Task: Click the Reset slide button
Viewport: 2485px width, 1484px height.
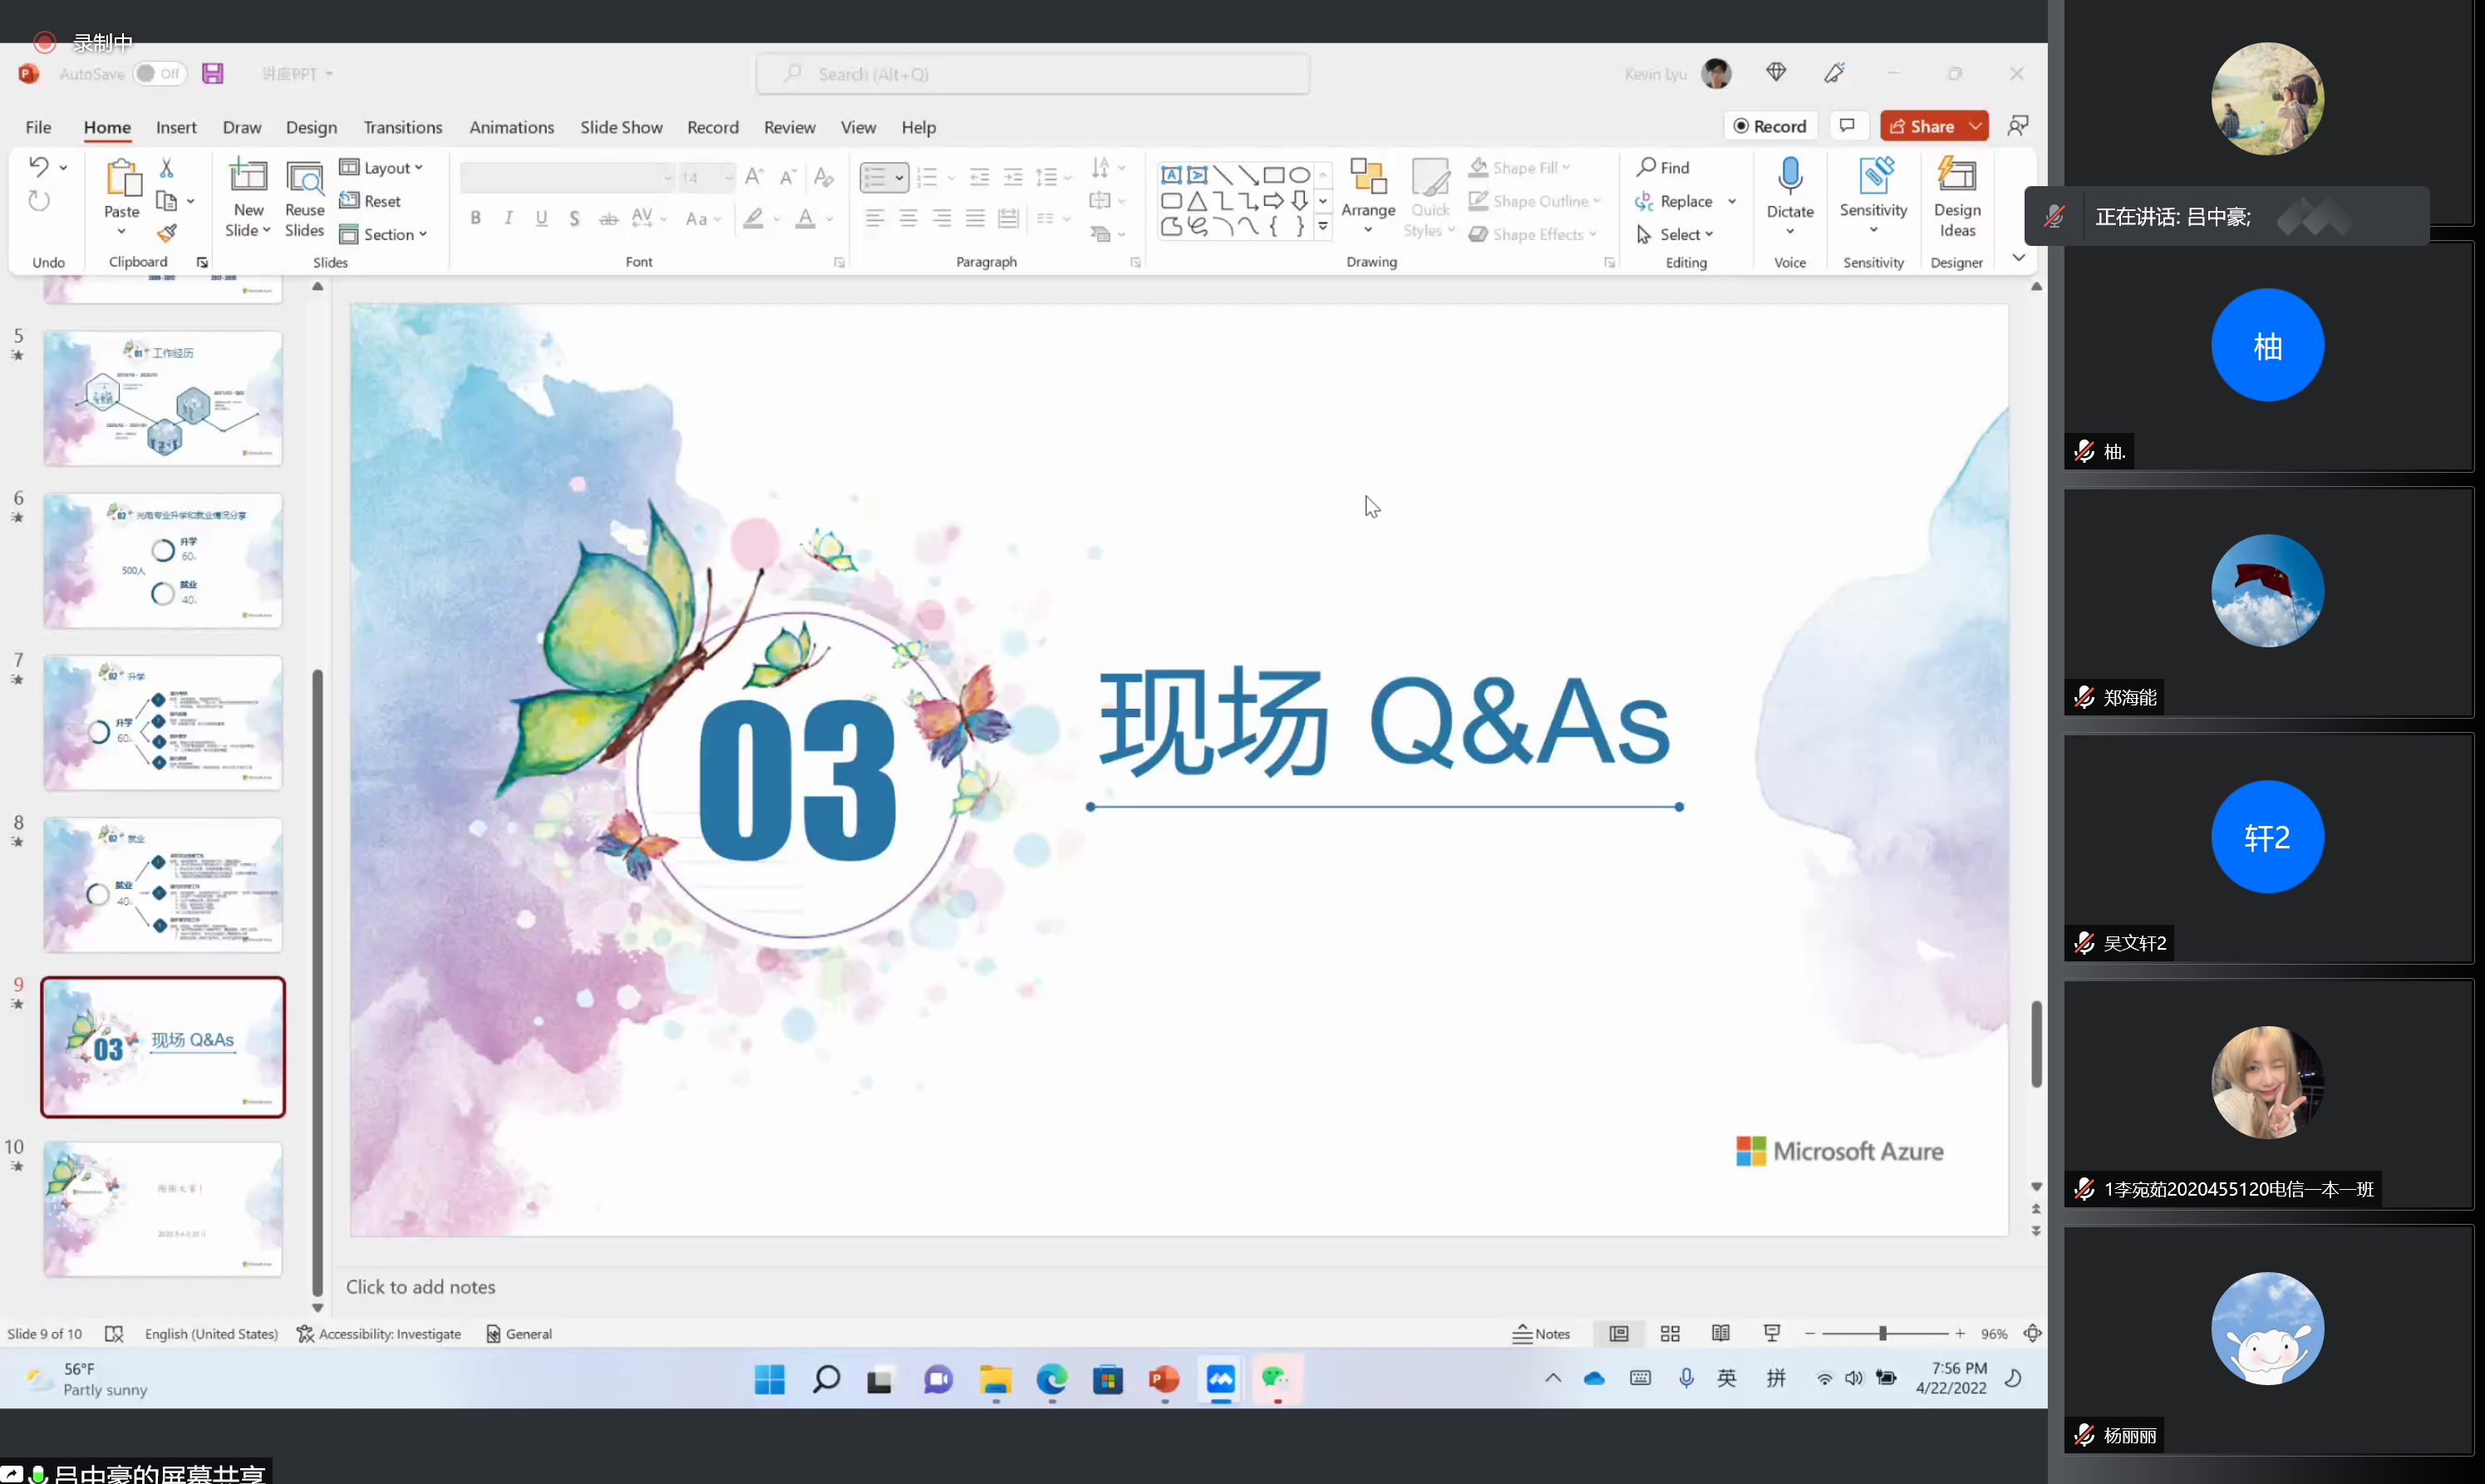Action: point(370,201)
